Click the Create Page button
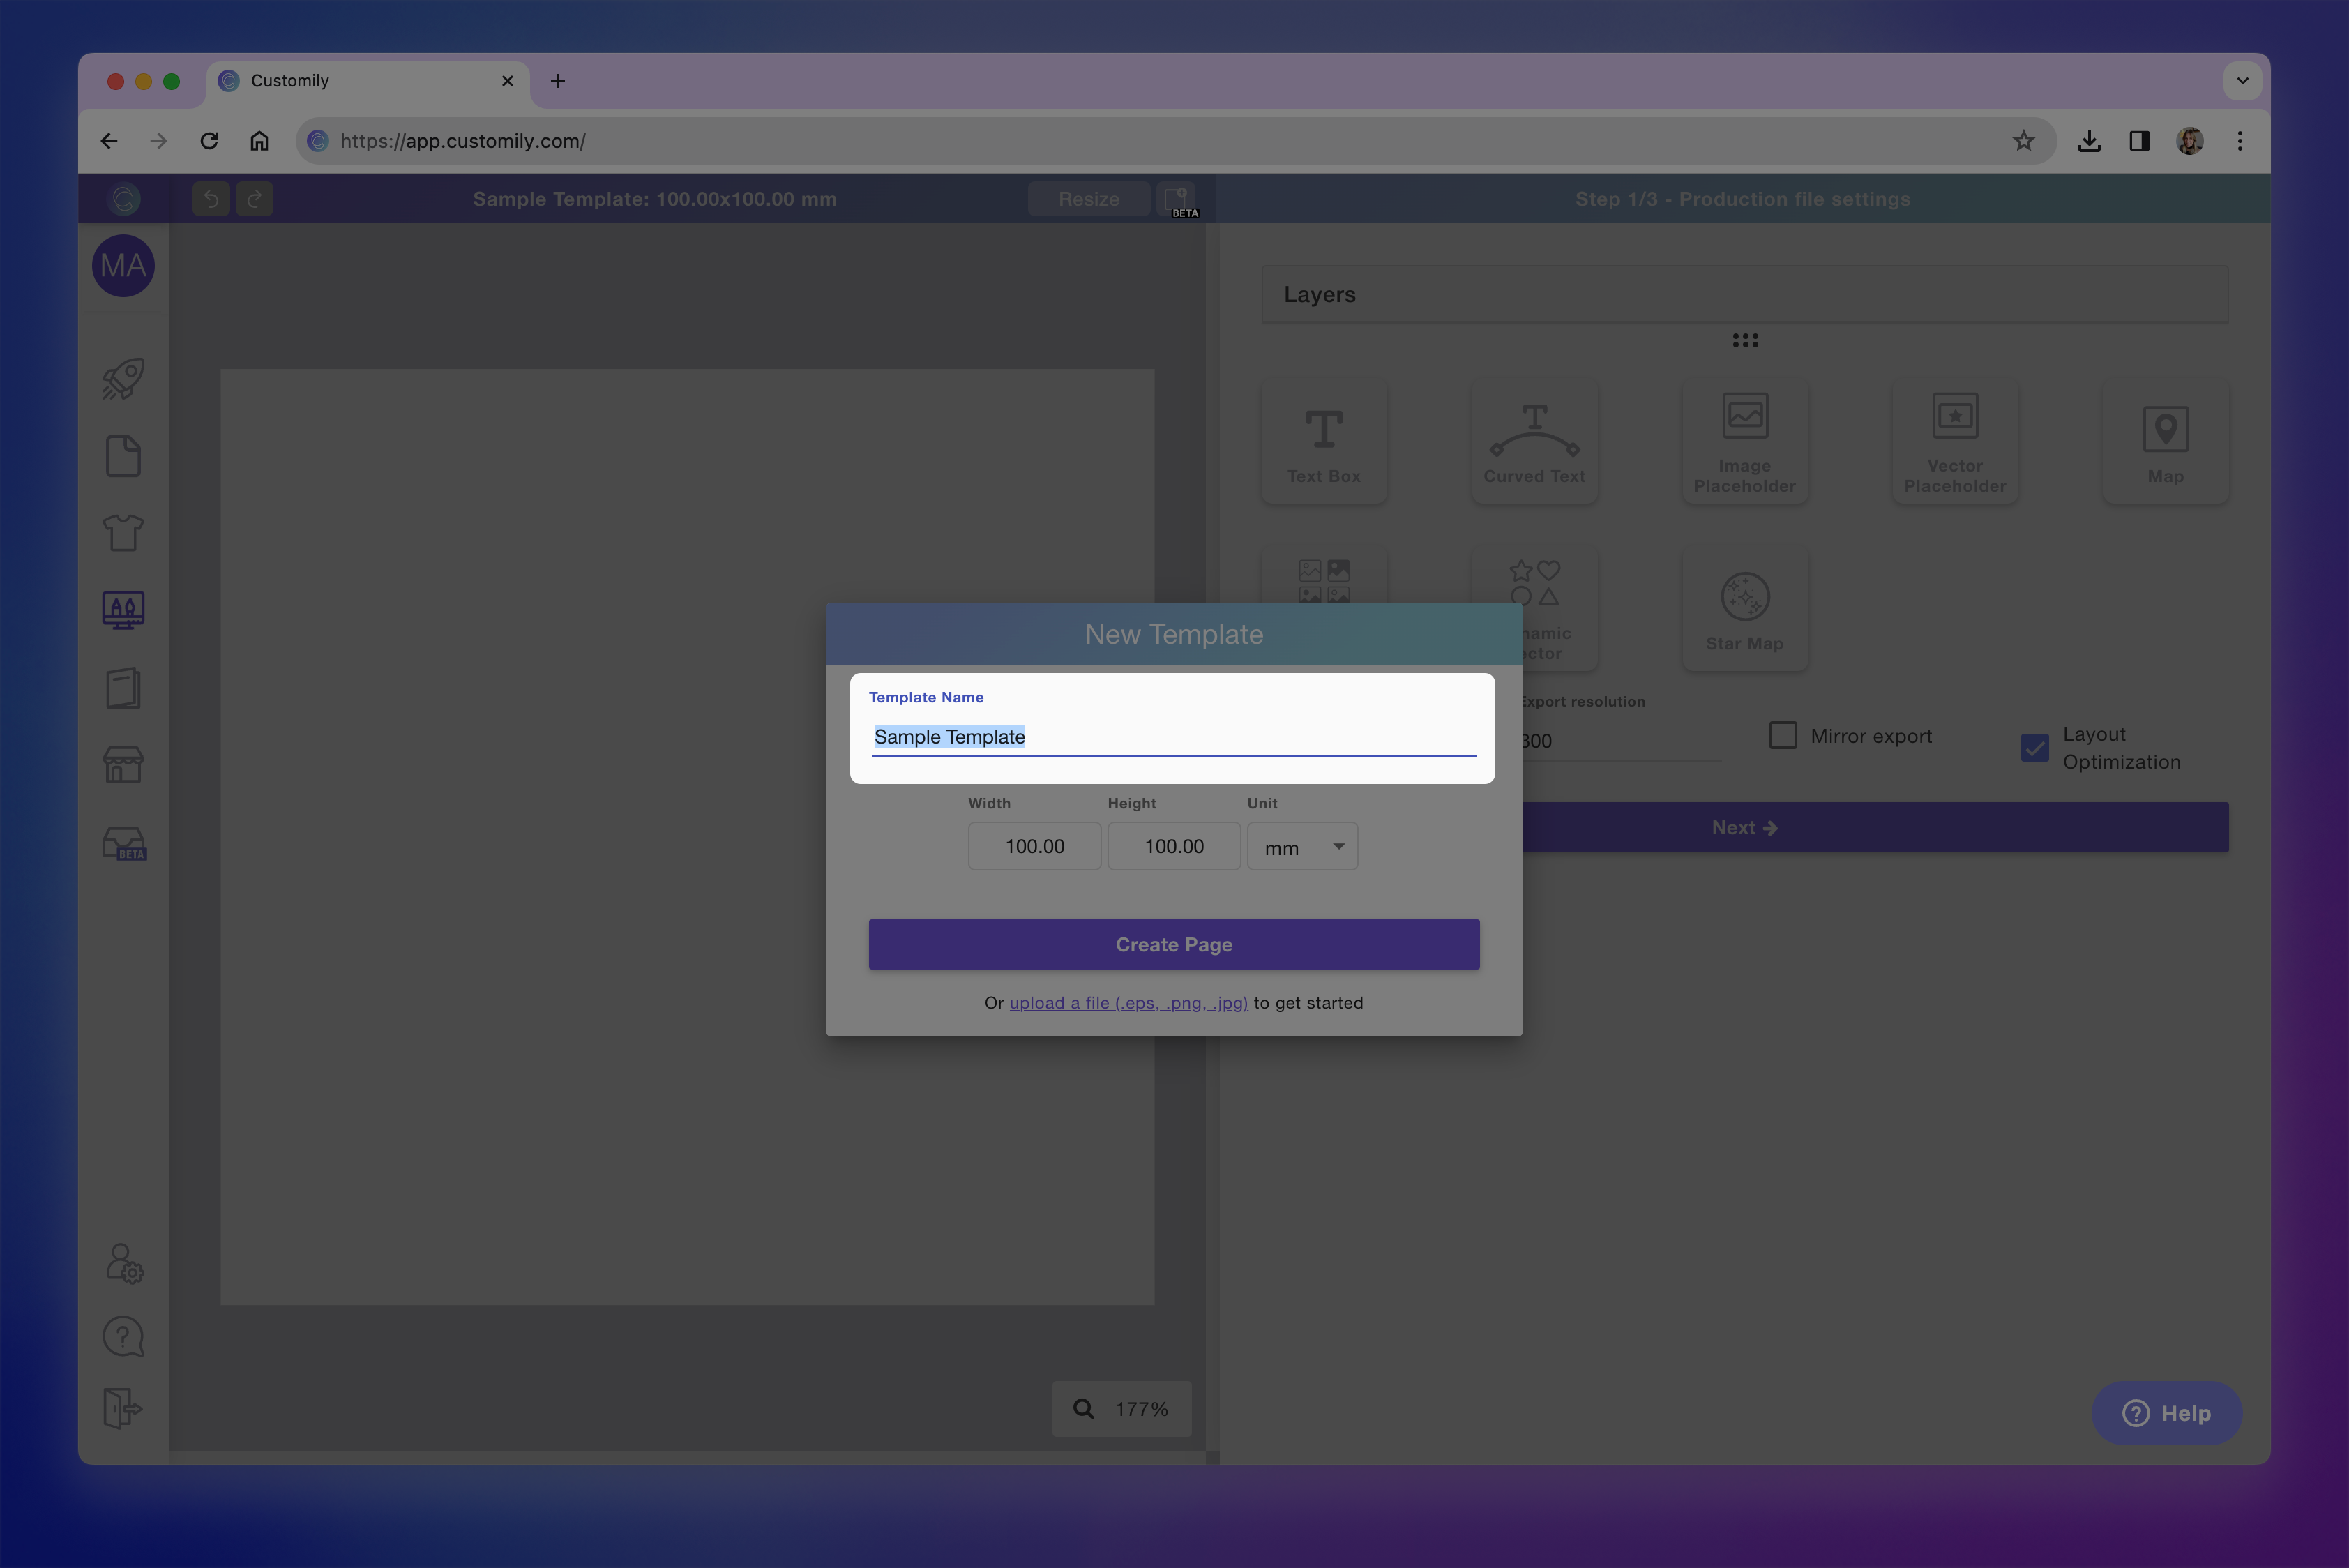Screen dimensions: 2349x1568 tap(1173, 944)
